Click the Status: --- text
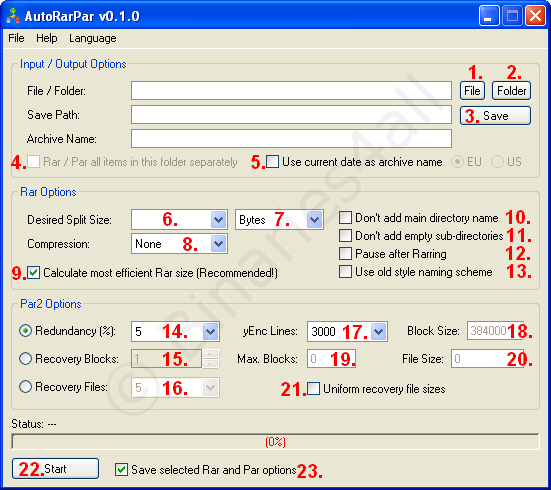The image size is (551, 490). point(34,424)
